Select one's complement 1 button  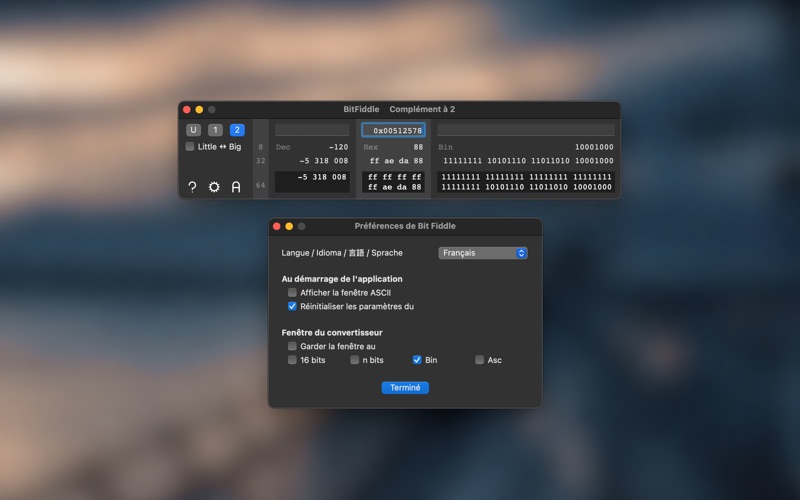pos(215,130)
